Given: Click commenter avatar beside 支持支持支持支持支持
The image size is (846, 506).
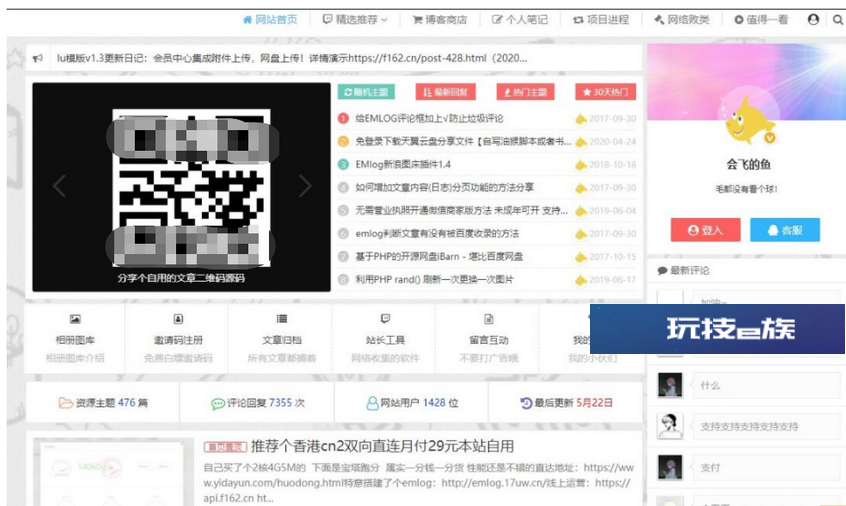Looking at the screenshot, I should tap(670, 426).
